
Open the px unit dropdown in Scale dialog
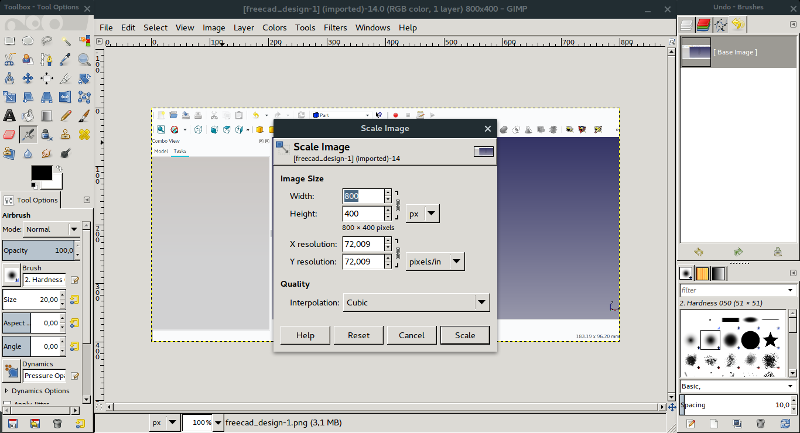pyautogui.click(x=422, y=214)
